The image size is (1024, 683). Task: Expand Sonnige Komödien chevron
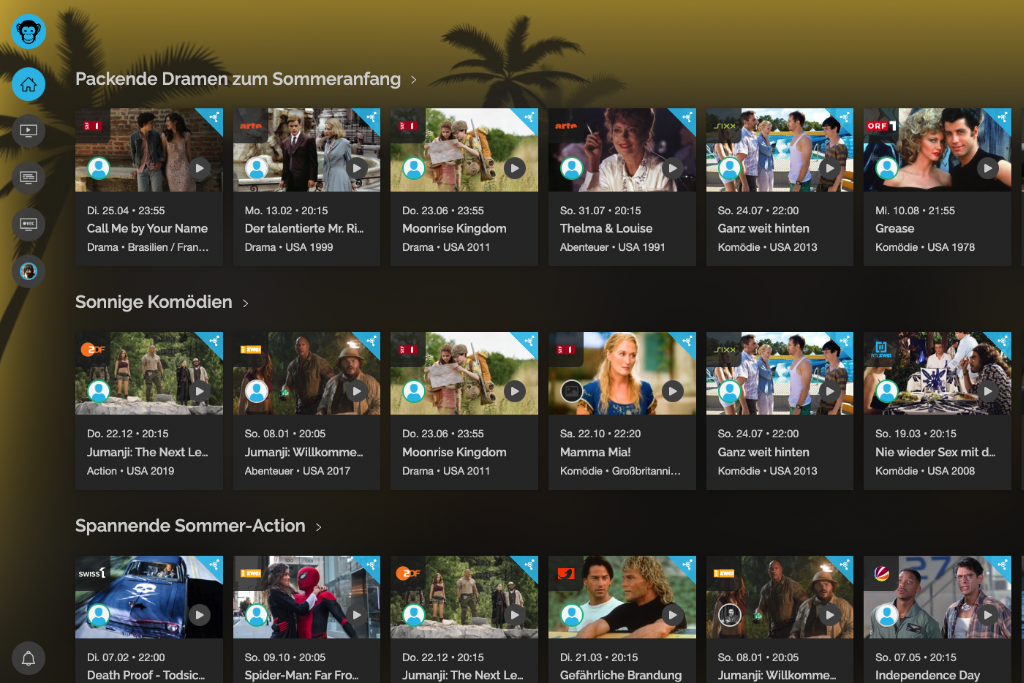point(246,303)
